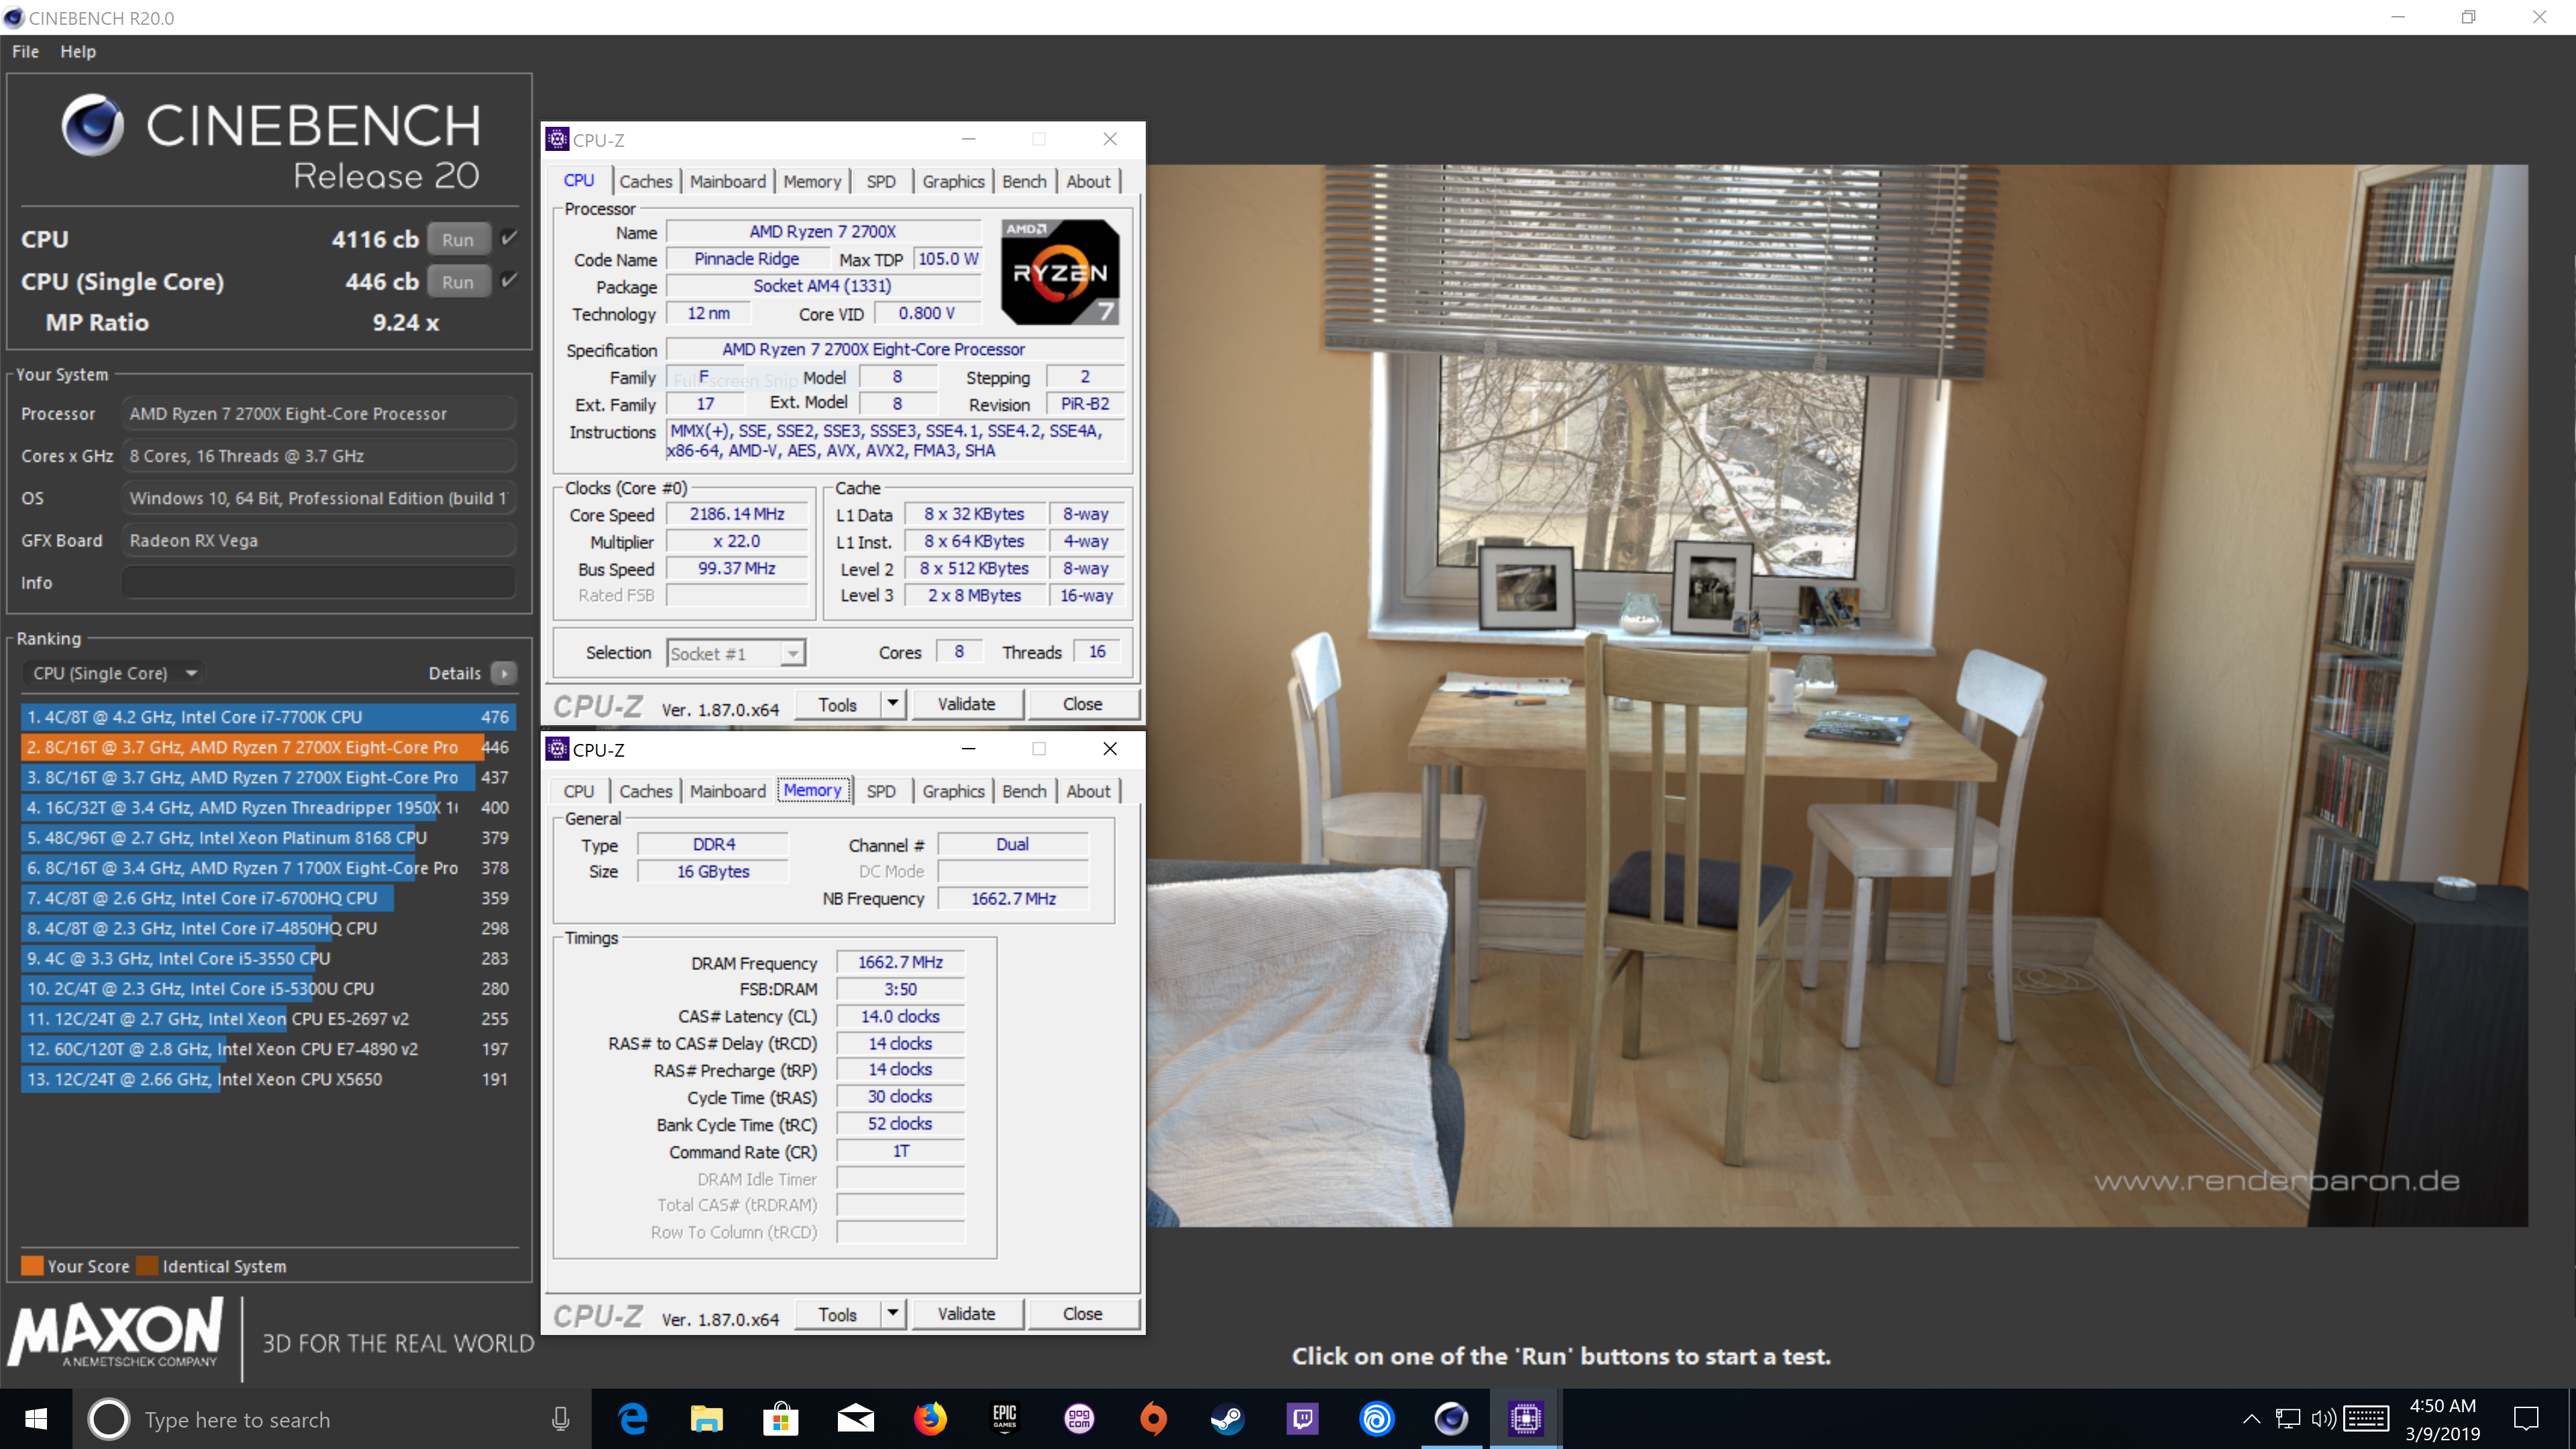Click the CPU-Z icon in upper window title

[x=557, y=139]
